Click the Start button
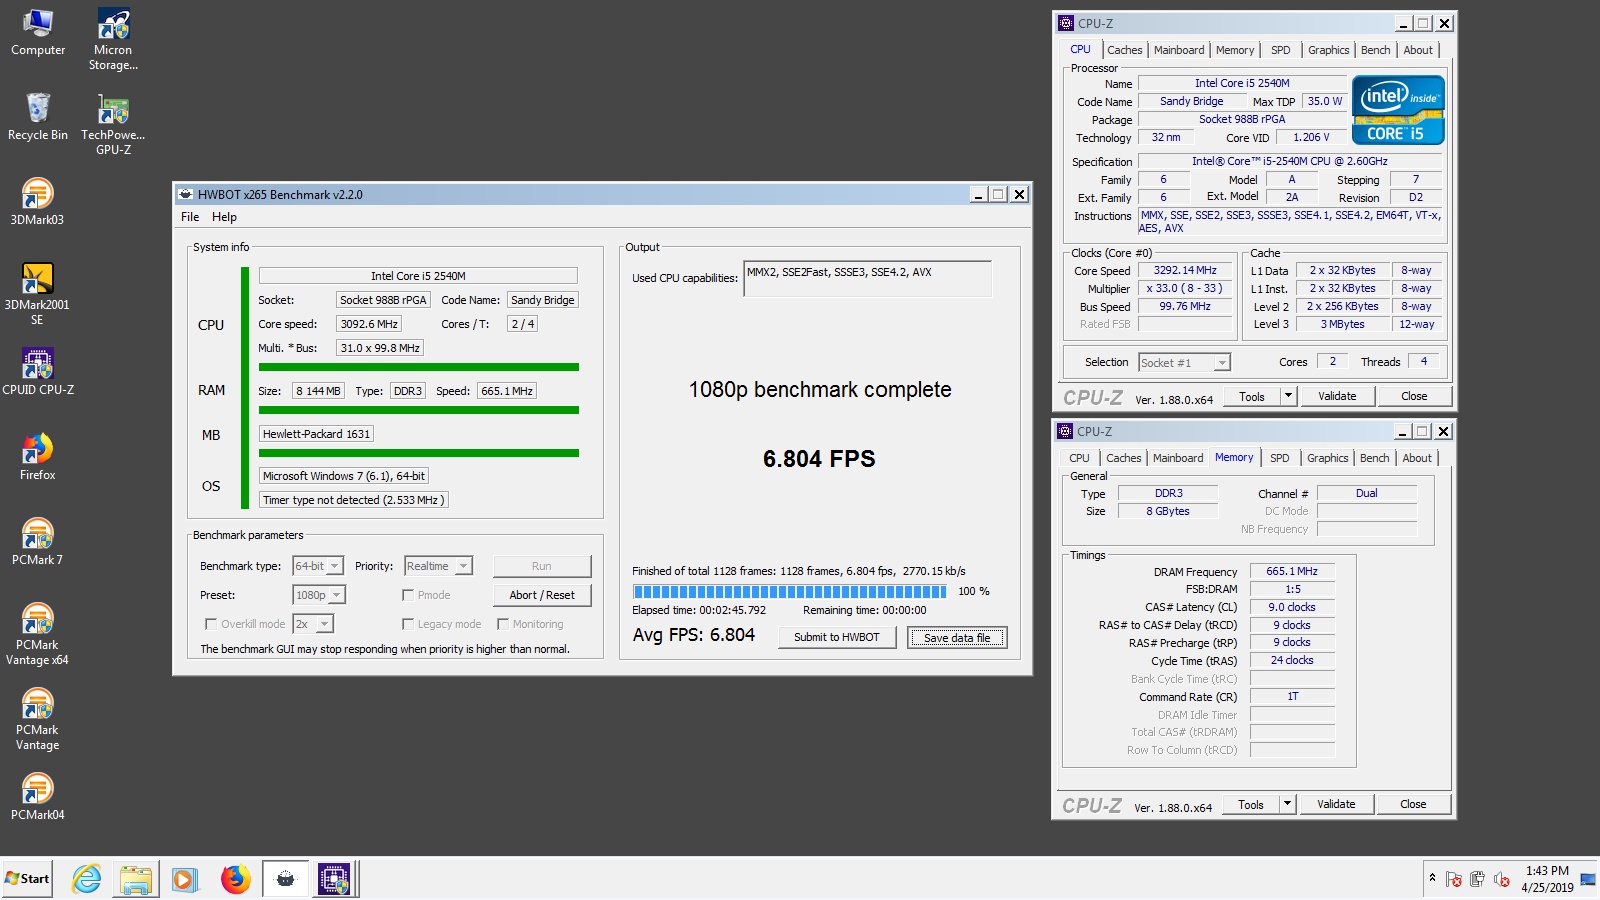The image size is (1600, 900). 27,879
